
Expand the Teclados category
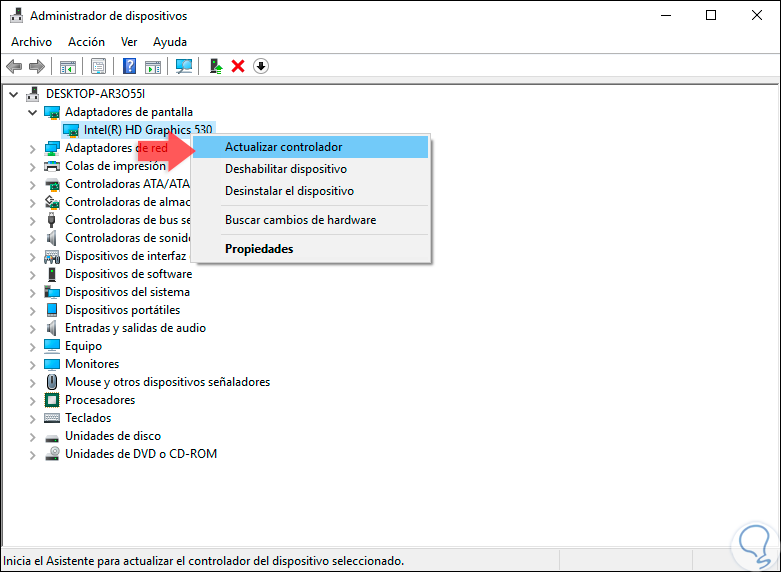pyautogui.click(x=32, y=418)
